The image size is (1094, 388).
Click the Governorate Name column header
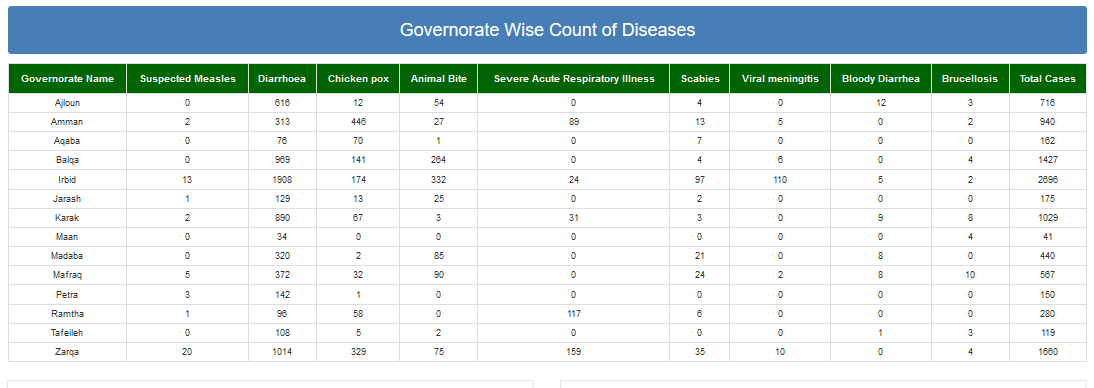click(x=68, y=79)
